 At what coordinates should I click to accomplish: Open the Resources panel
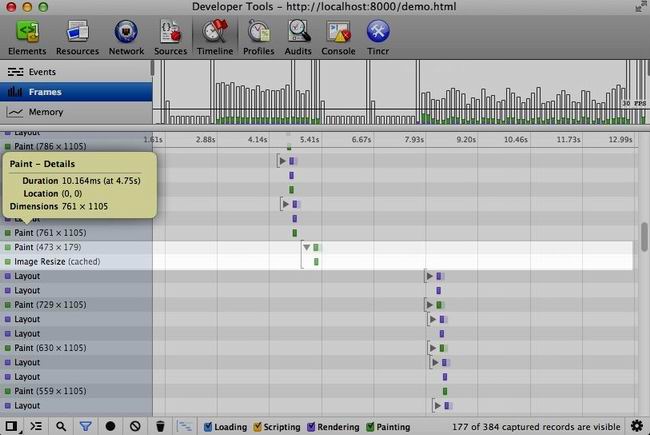tap(77, 38)
